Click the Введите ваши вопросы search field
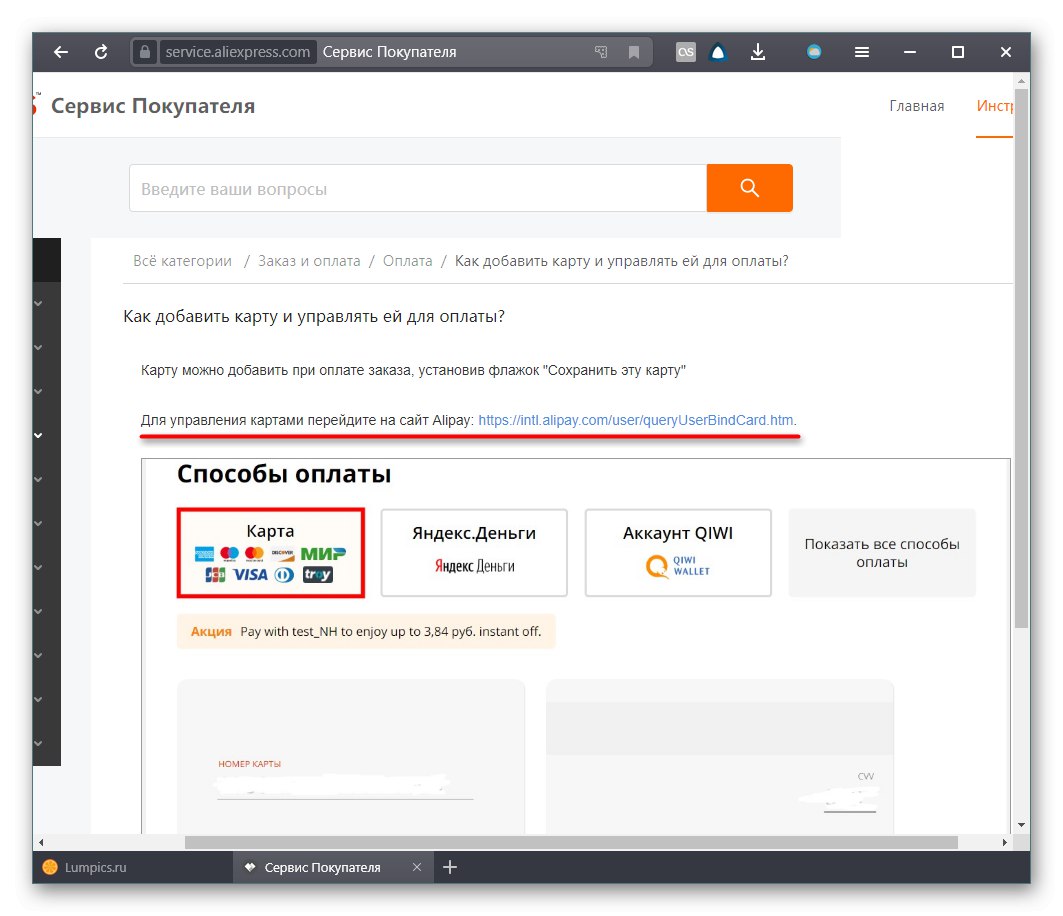 pos(418,188)
